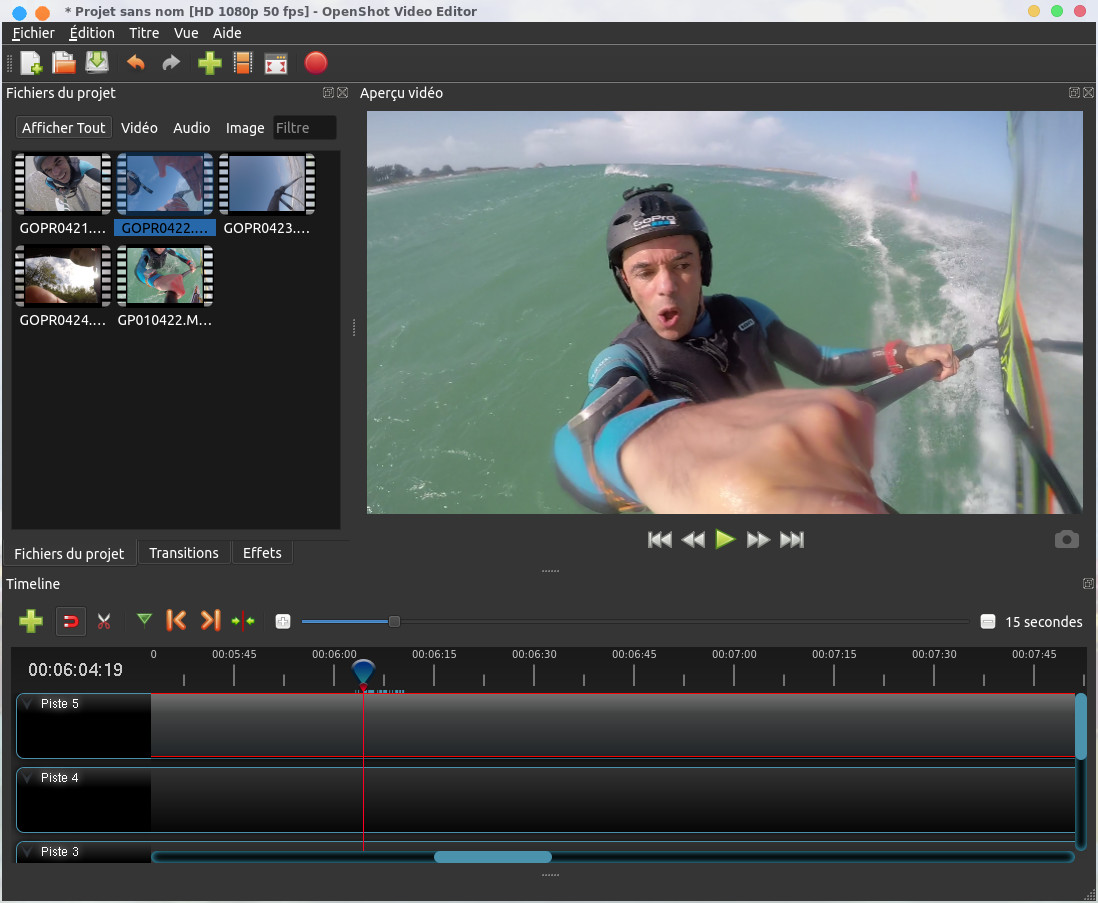Image resolution: width=1098 pixels, height=903 pixels.
Task: Collapse the Piste 5 track arrow
Action: coord(28,704)
